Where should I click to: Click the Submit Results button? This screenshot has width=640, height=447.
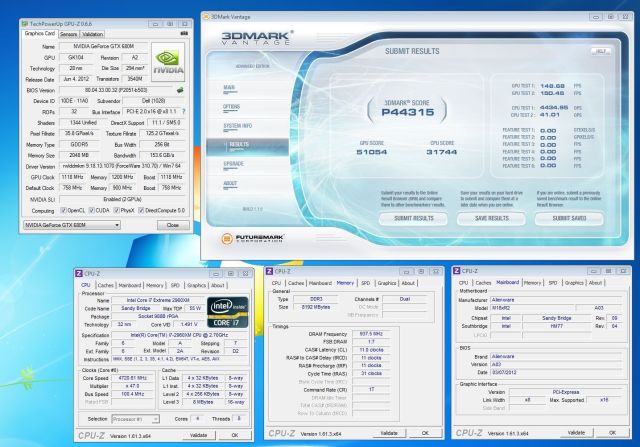413,218
